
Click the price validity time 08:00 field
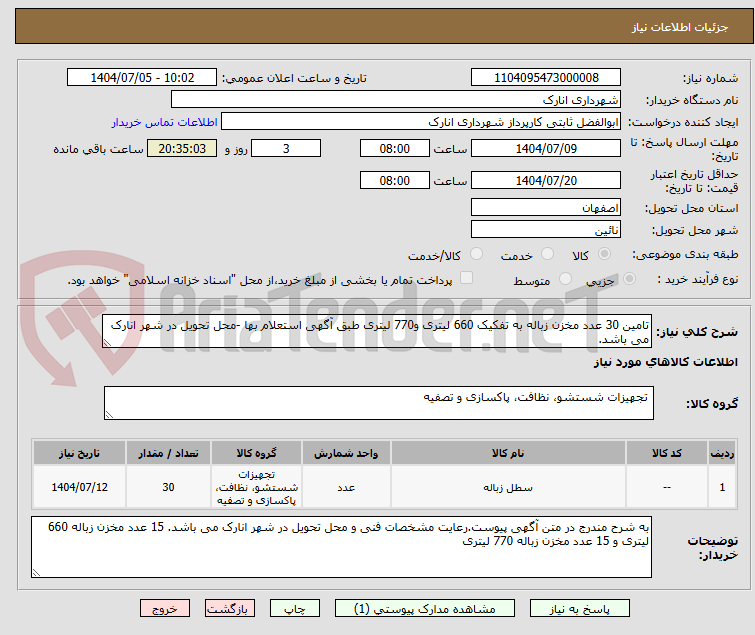[x=395, y=180]
